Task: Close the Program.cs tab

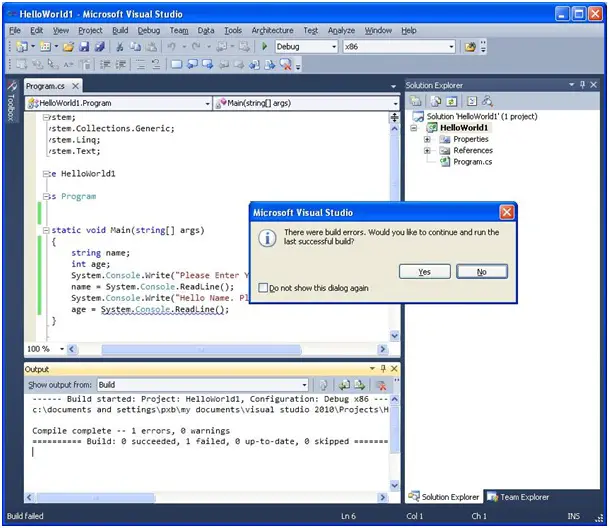Action: 75,86
